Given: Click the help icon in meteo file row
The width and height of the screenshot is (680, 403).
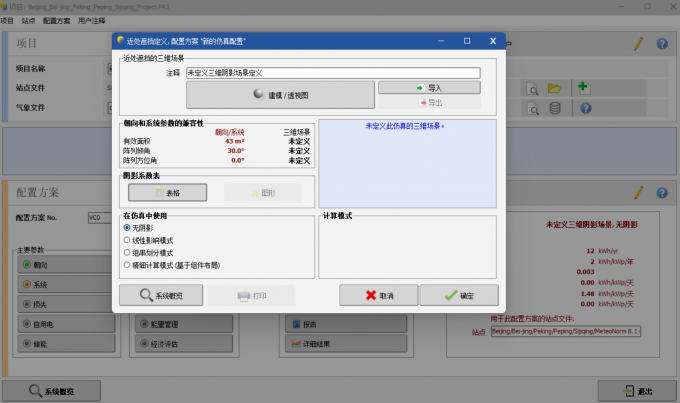Looking at the screenshot, I should 585,108.
